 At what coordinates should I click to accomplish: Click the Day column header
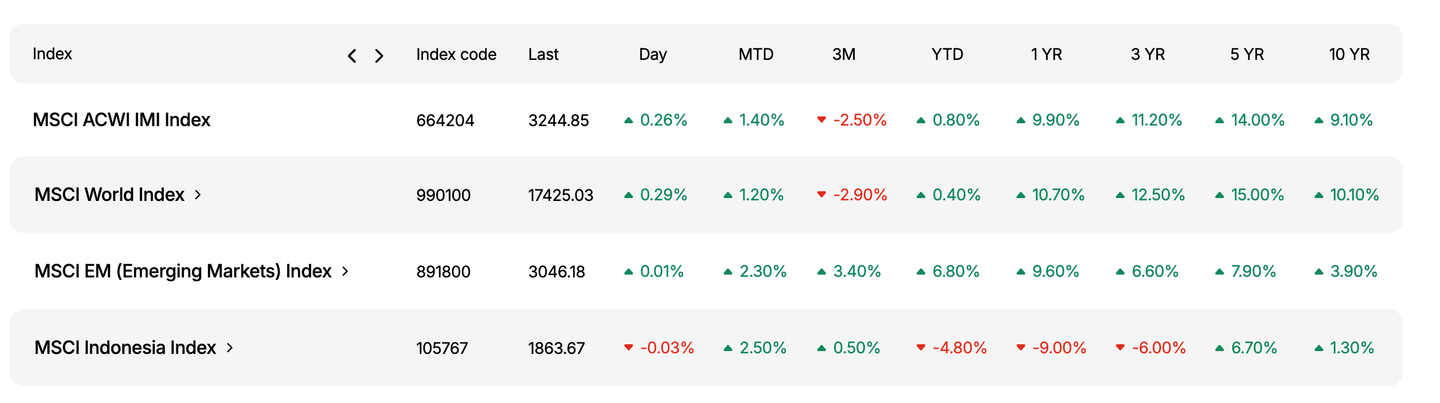pyautogui.click(x=653, y=55)
